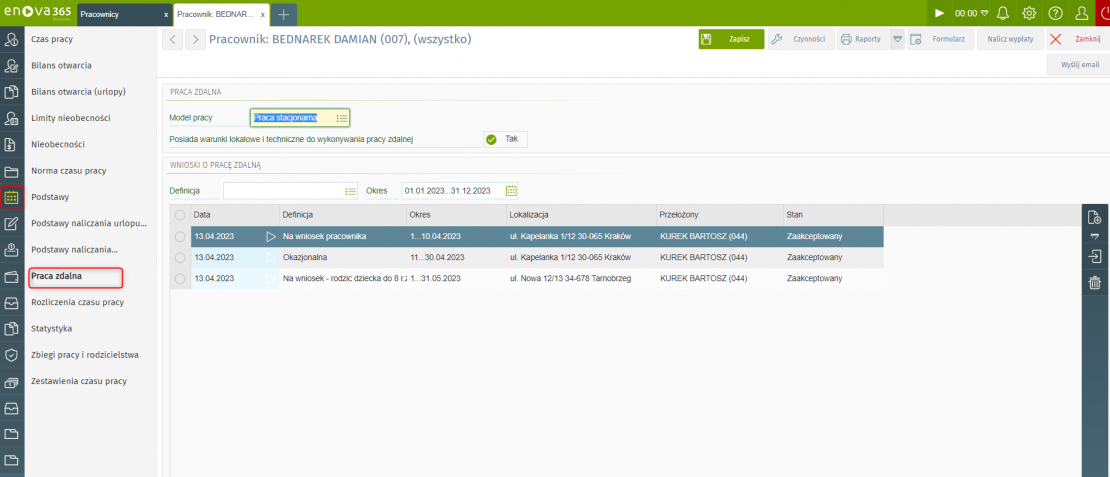The height and width of the screenshot is (477, 1110).
Task: Click the trash delete icon on right panel
Action: [1094, 284]
